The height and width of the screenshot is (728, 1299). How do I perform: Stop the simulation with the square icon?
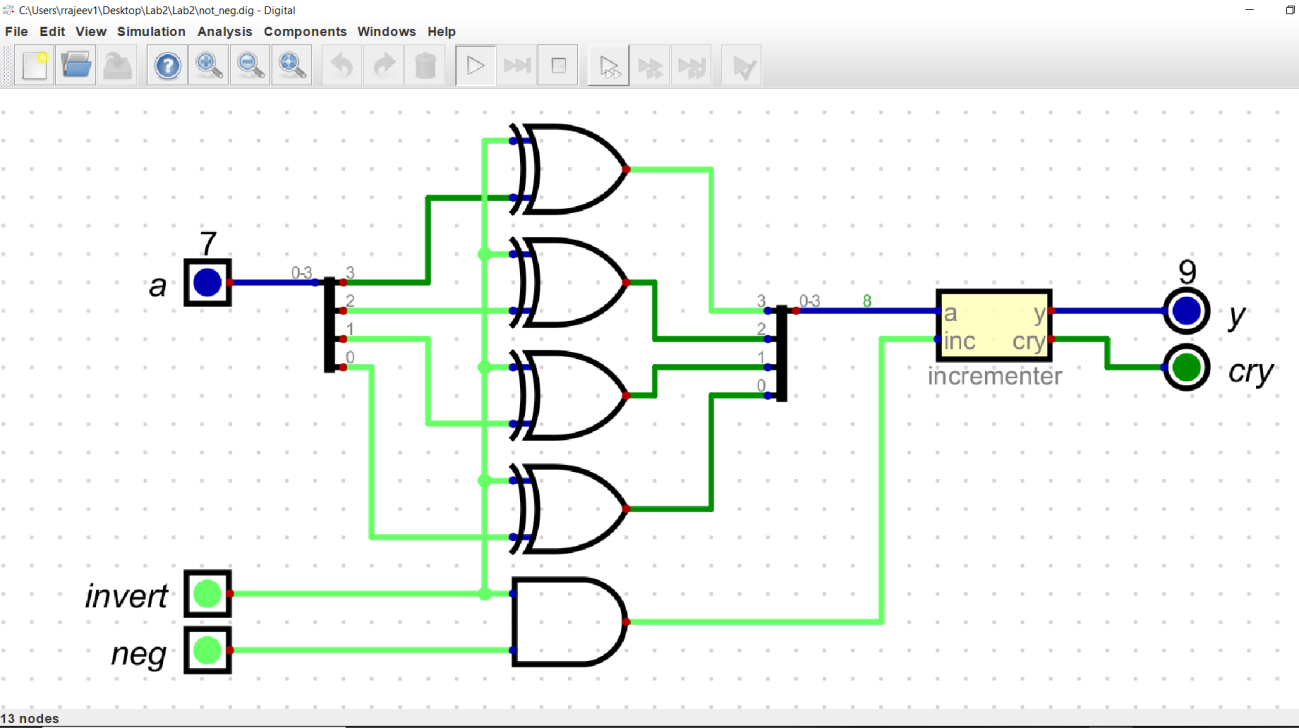click(x=559, y=67)
